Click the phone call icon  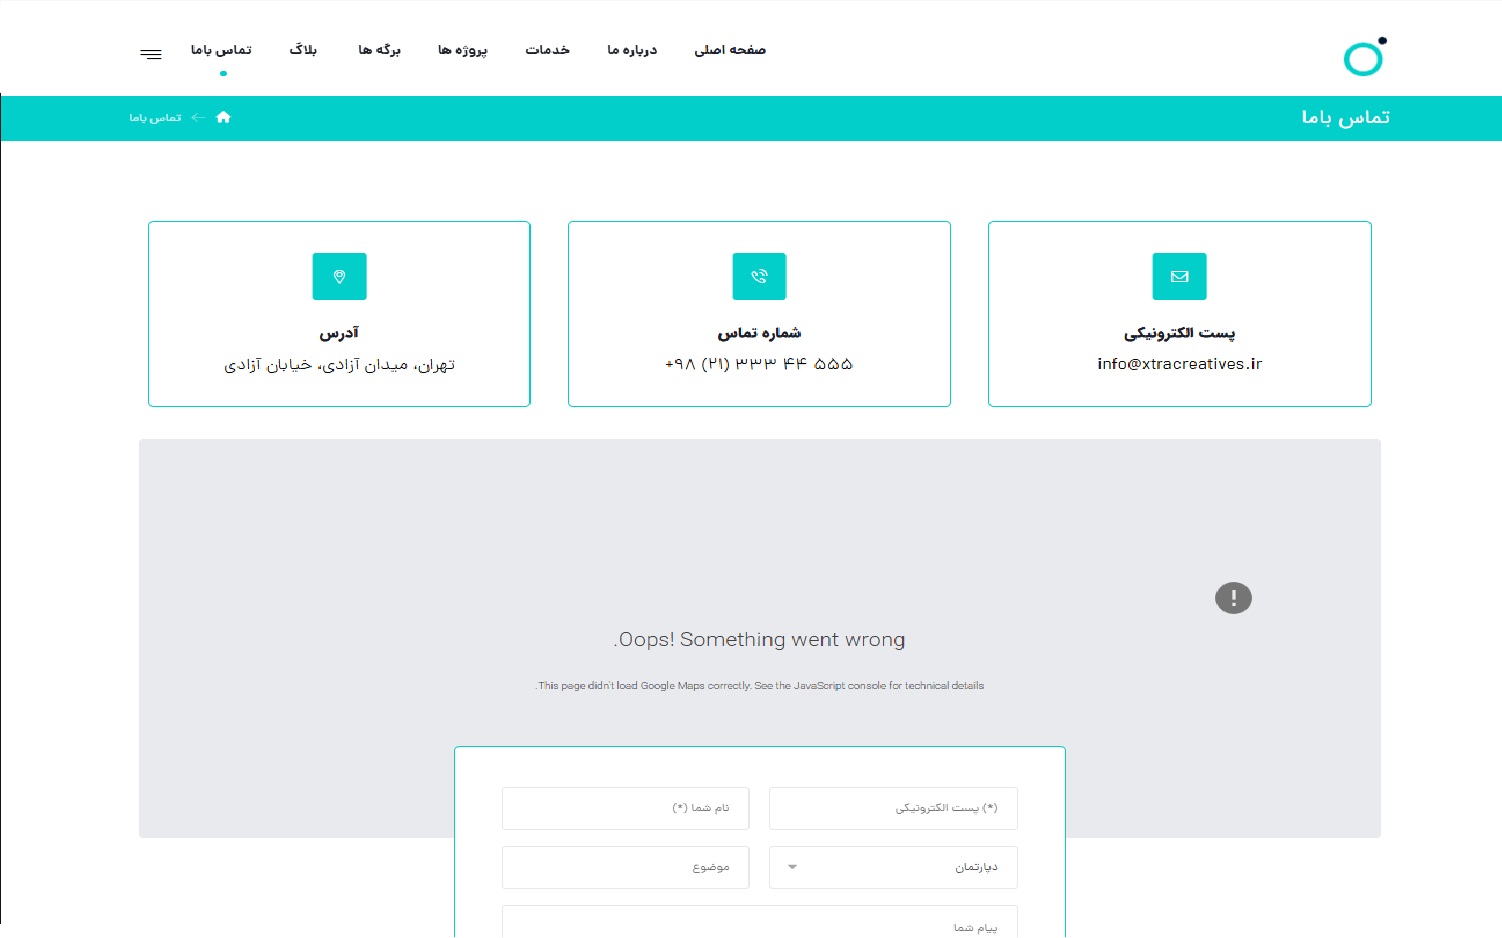coord(760,276)
